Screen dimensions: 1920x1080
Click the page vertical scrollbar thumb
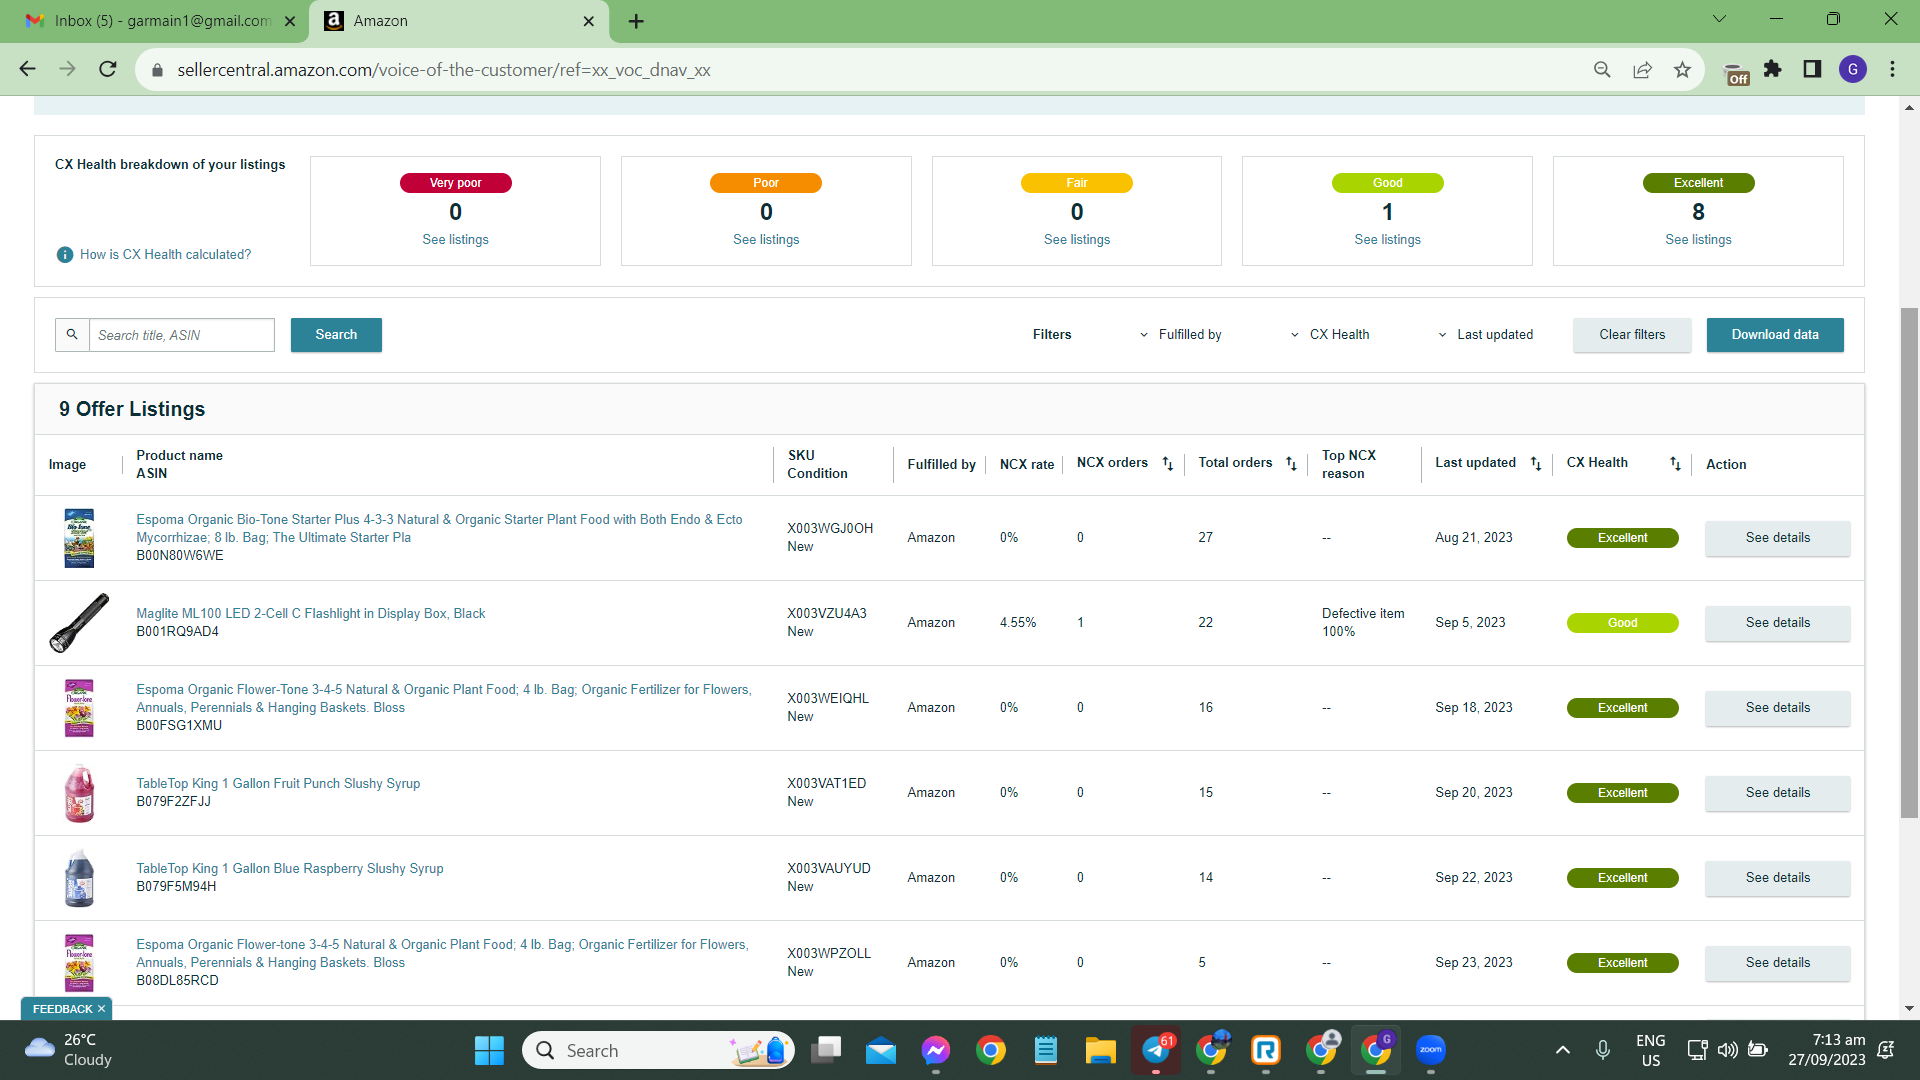(x=1909, y=563)
